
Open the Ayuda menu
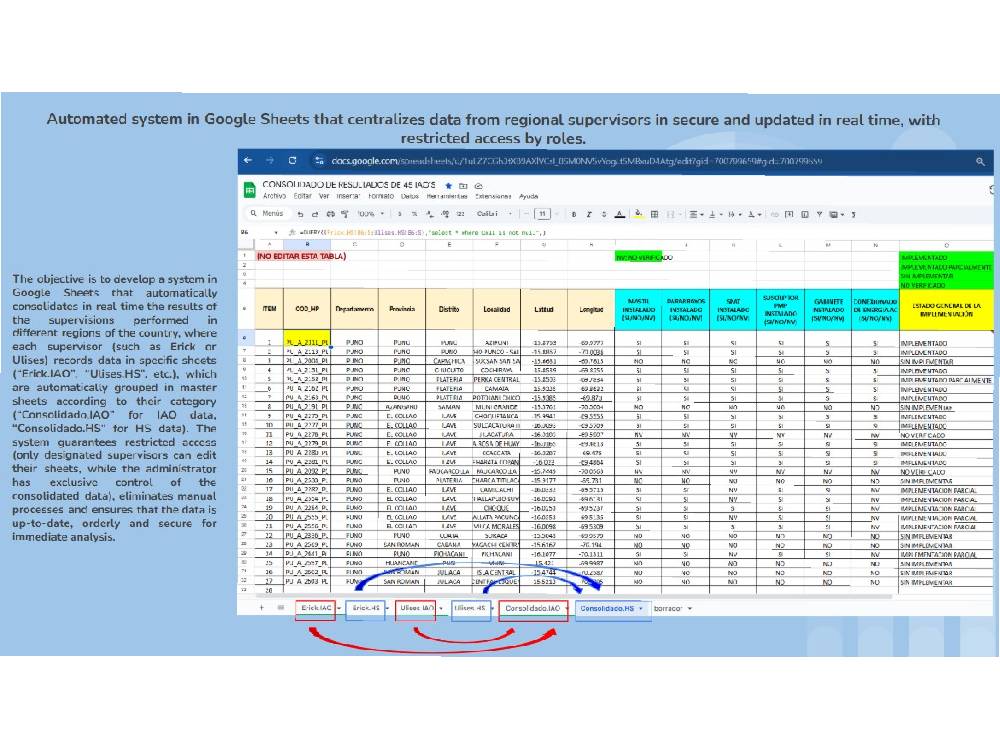(528, 196)
